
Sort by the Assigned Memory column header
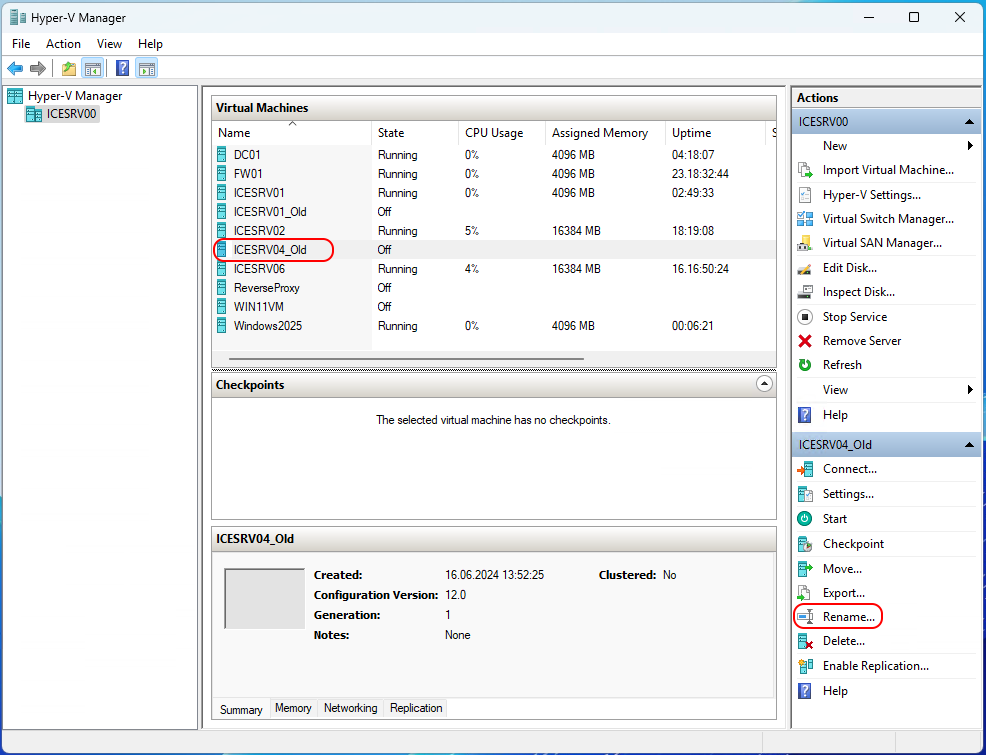coord(606,133)
